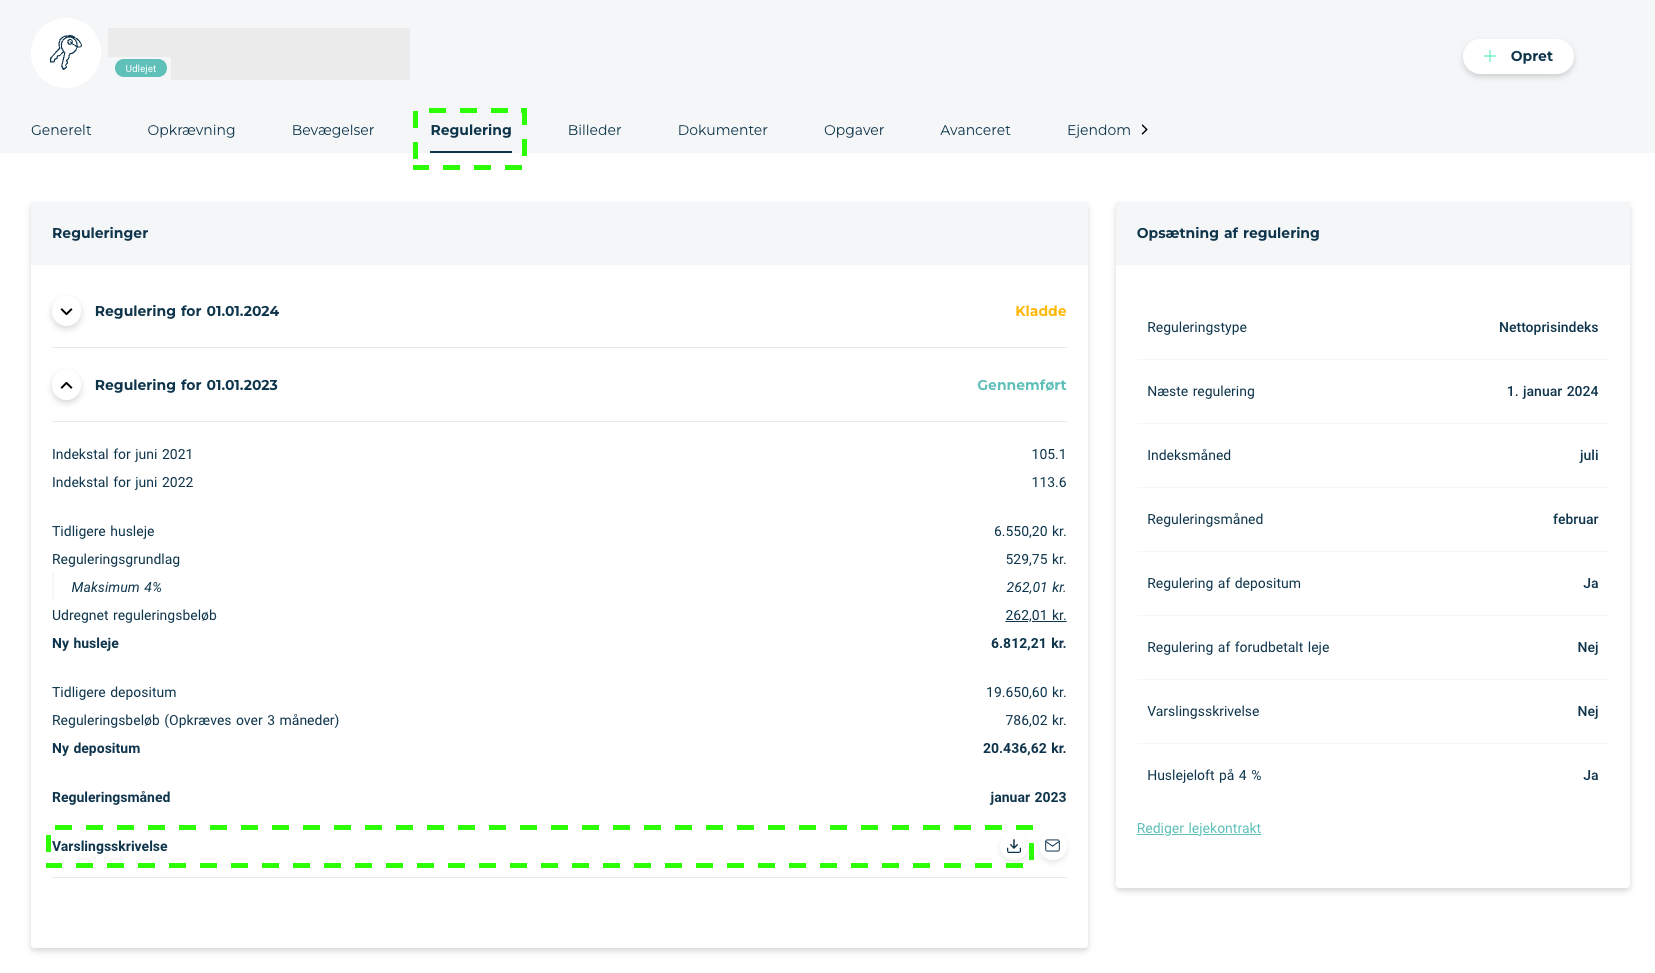Viewport: 1655px width, 973px height.
Task: Click Regulering af forudbetalt leje label
Action: tap(1238, 647)
